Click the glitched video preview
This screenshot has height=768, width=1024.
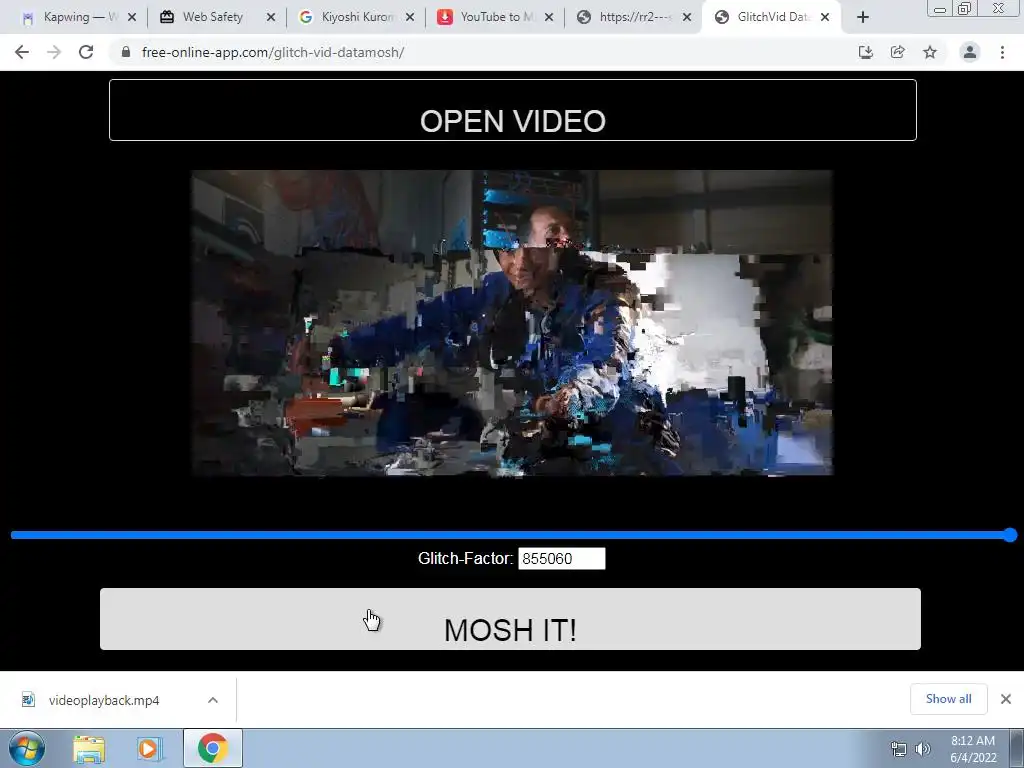[512, 323]
